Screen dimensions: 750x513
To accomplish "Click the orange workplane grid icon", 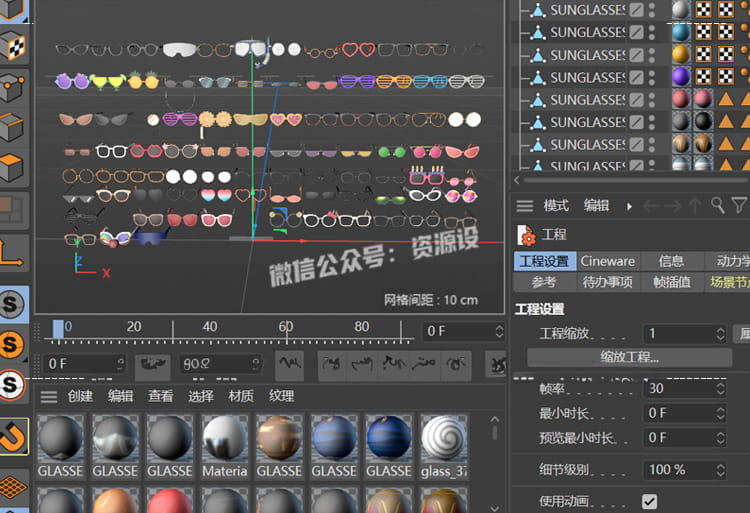I will tap(14, 487).
